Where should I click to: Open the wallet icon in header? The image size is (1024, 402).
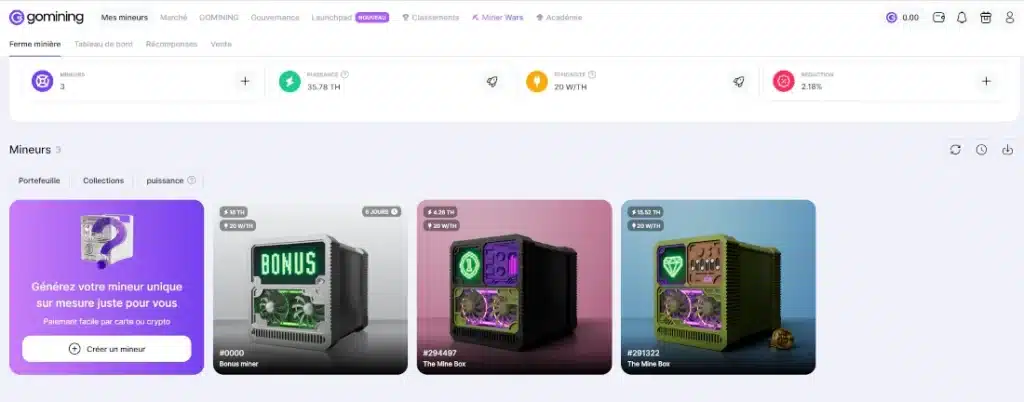pos(939,18)
